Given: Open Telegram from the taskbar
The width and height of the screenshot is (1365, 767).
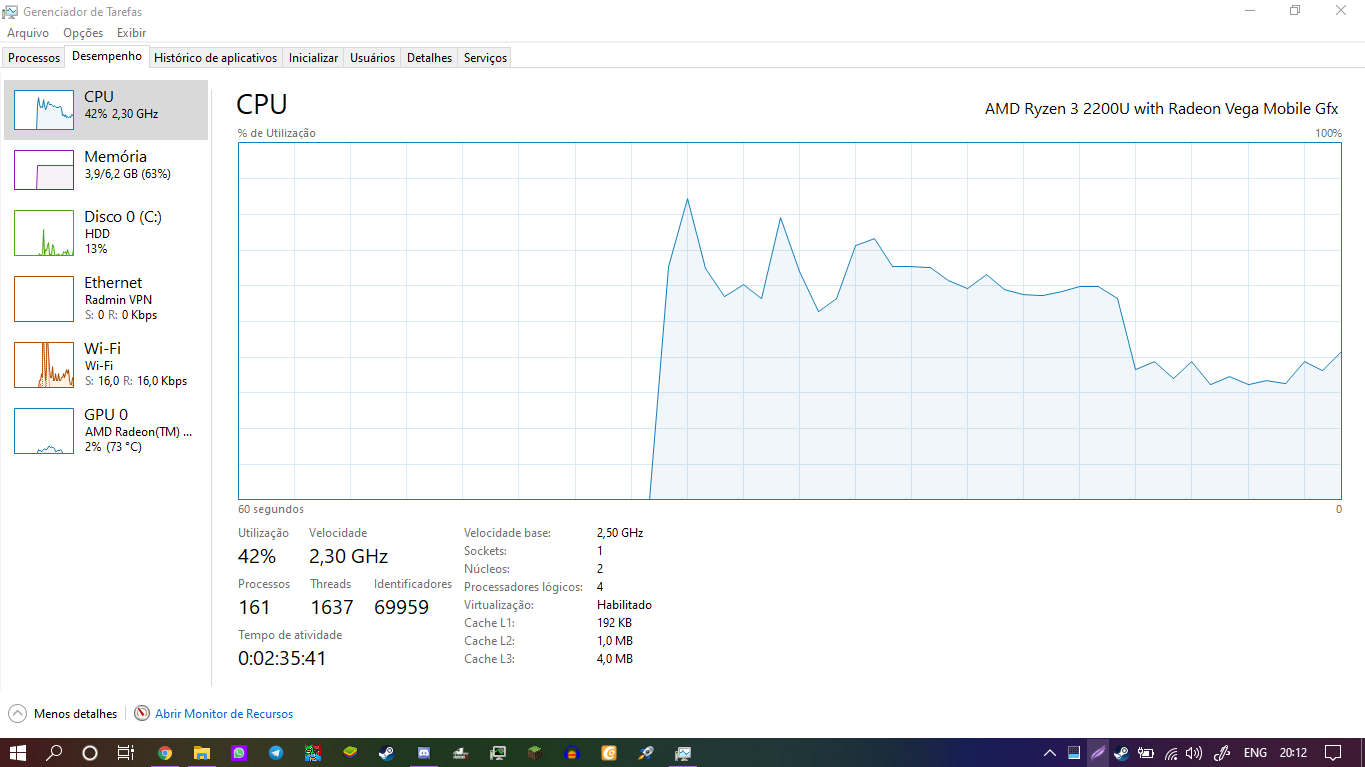Looking at the screenshot, I should (276, 752).
